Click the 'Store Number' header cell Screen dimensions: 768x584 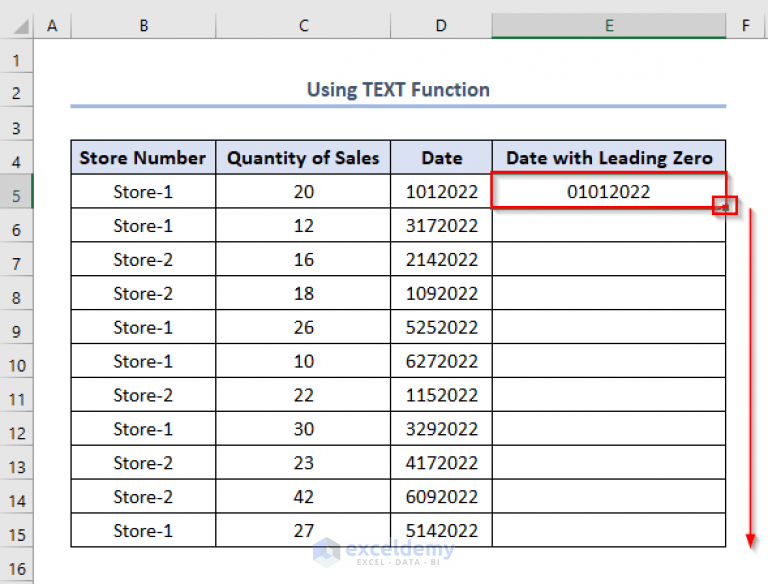click(143, 158)
